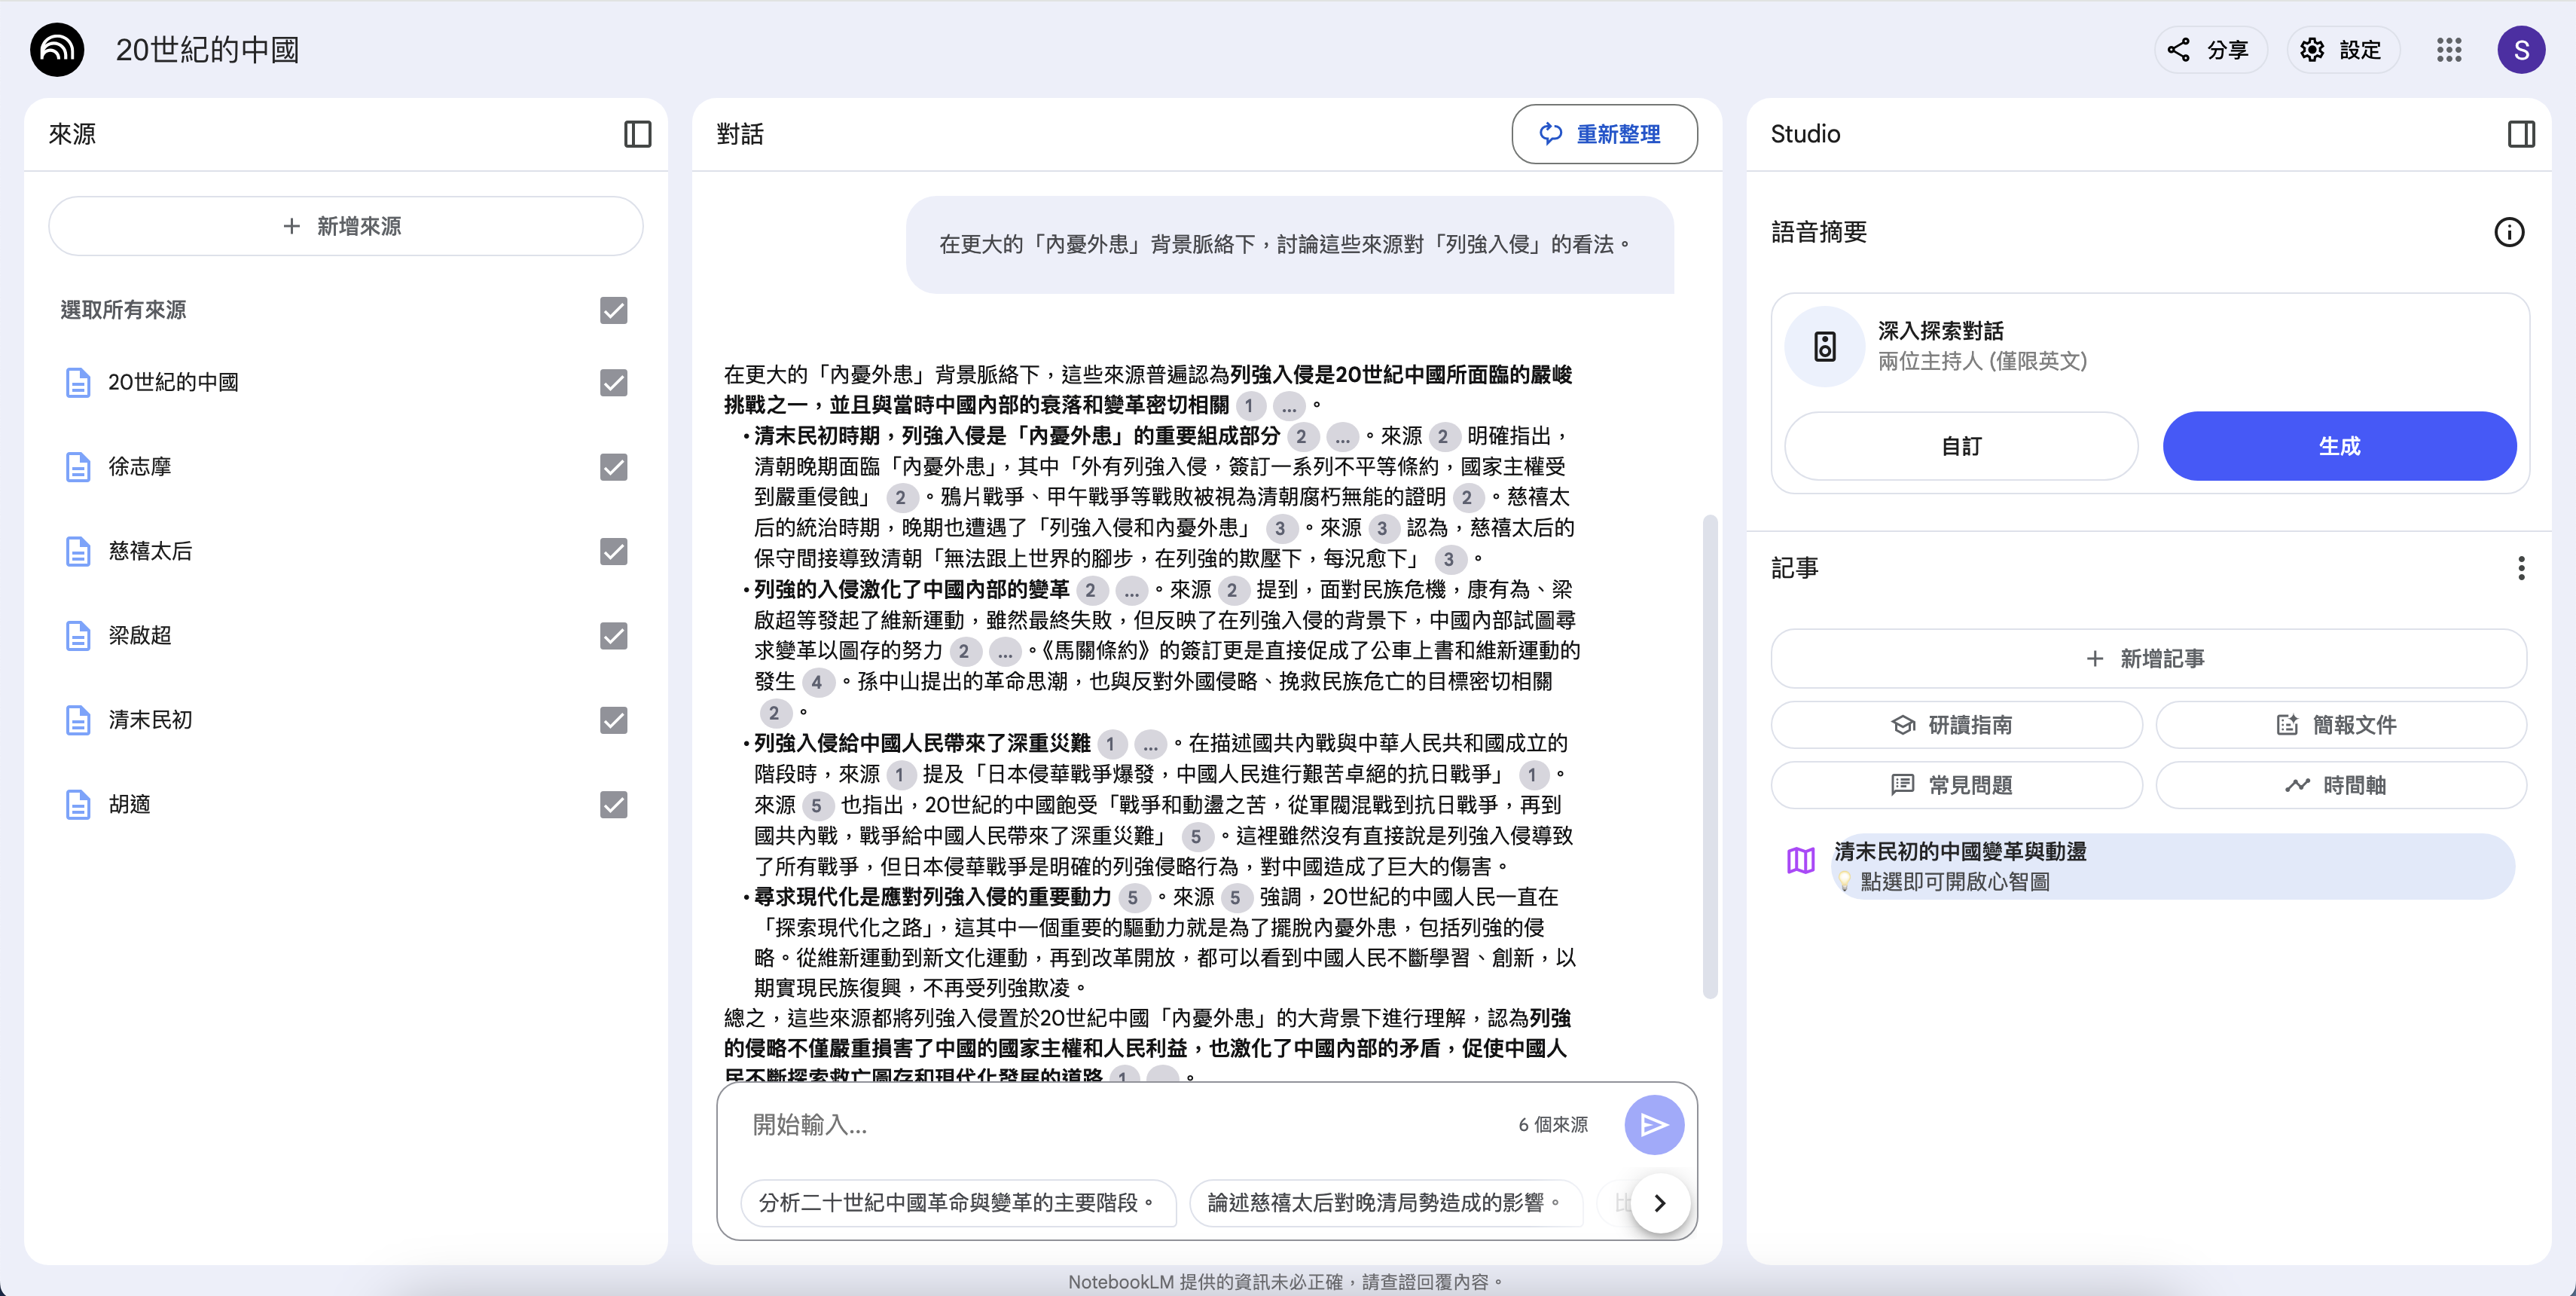Click the audio overview info icon

click(2509, 232)
